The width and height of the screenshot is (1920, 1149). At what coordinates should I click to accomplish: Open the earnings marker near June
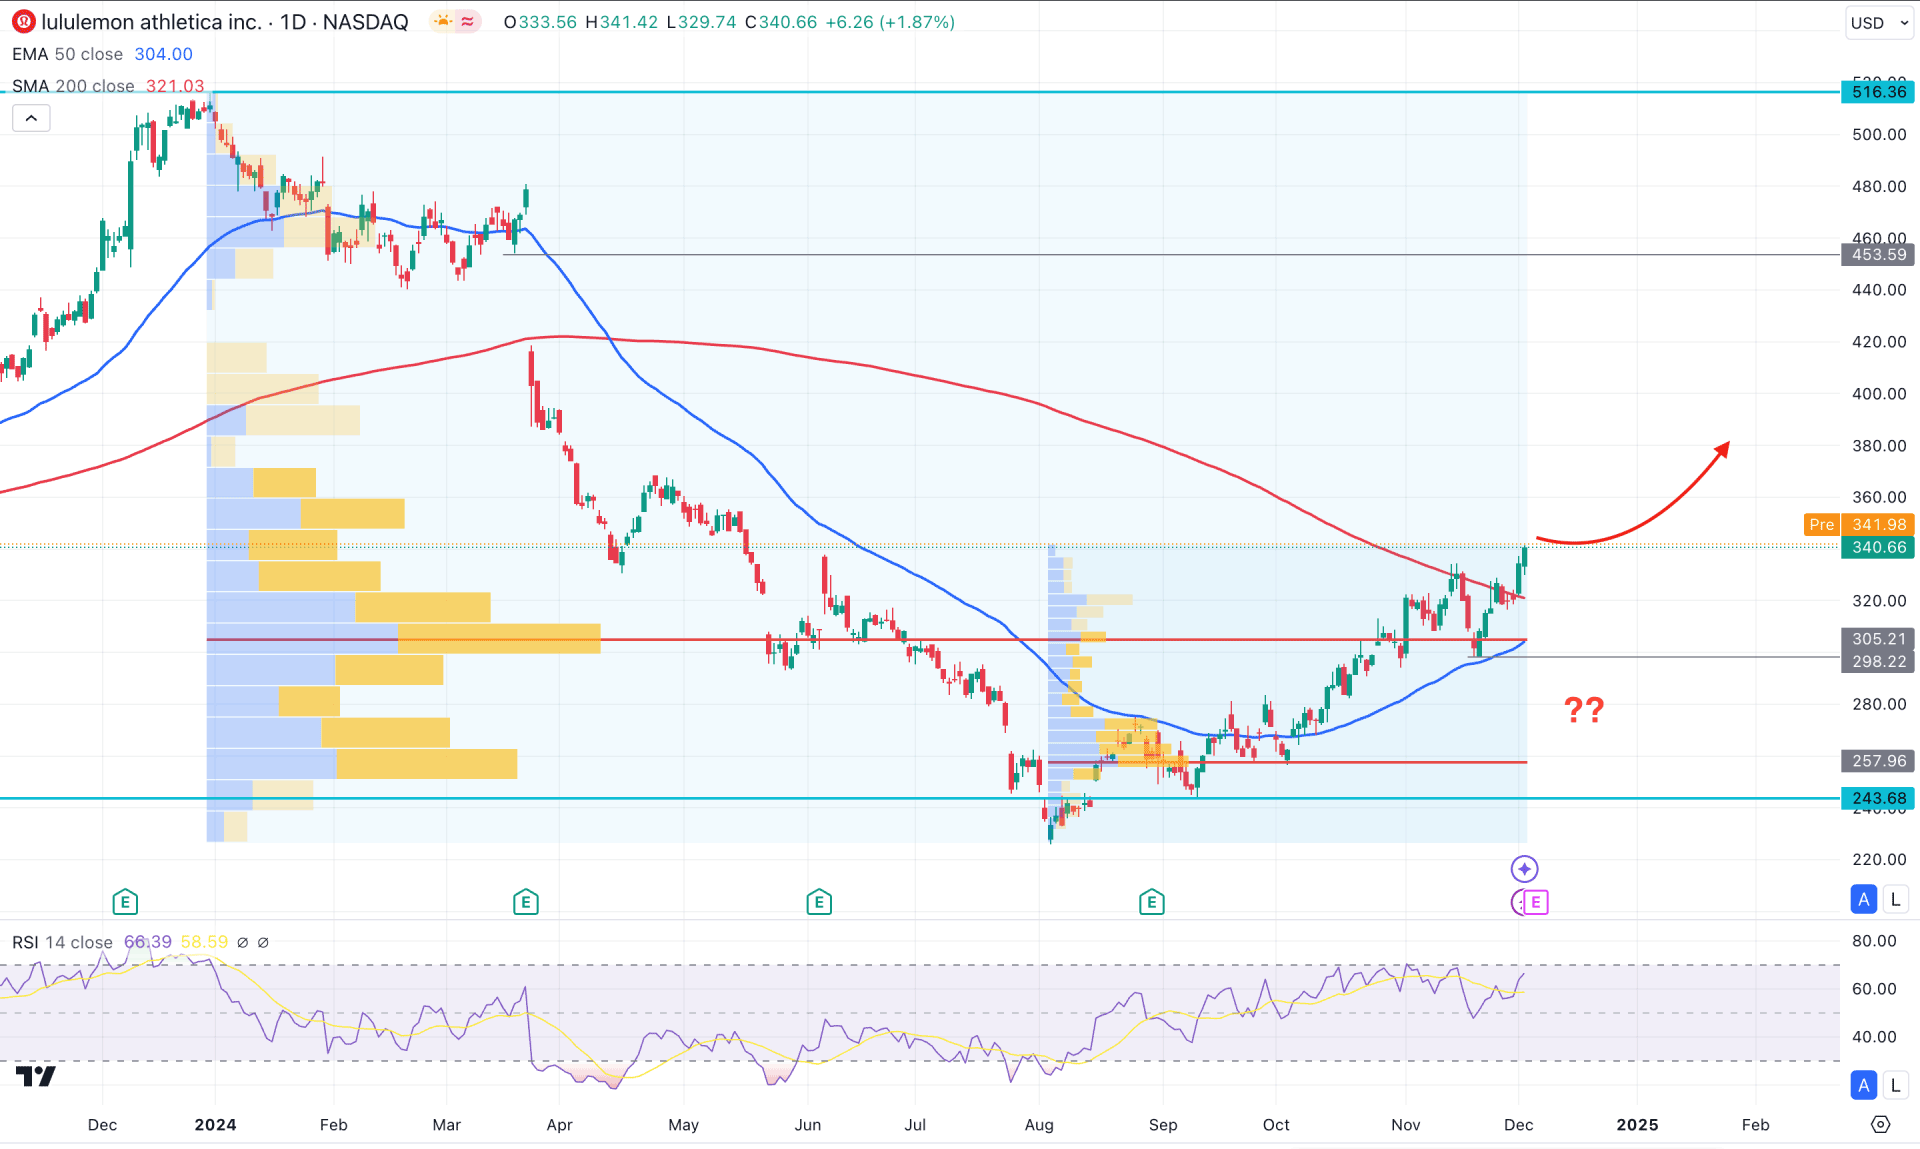click(x=819, y=902)
